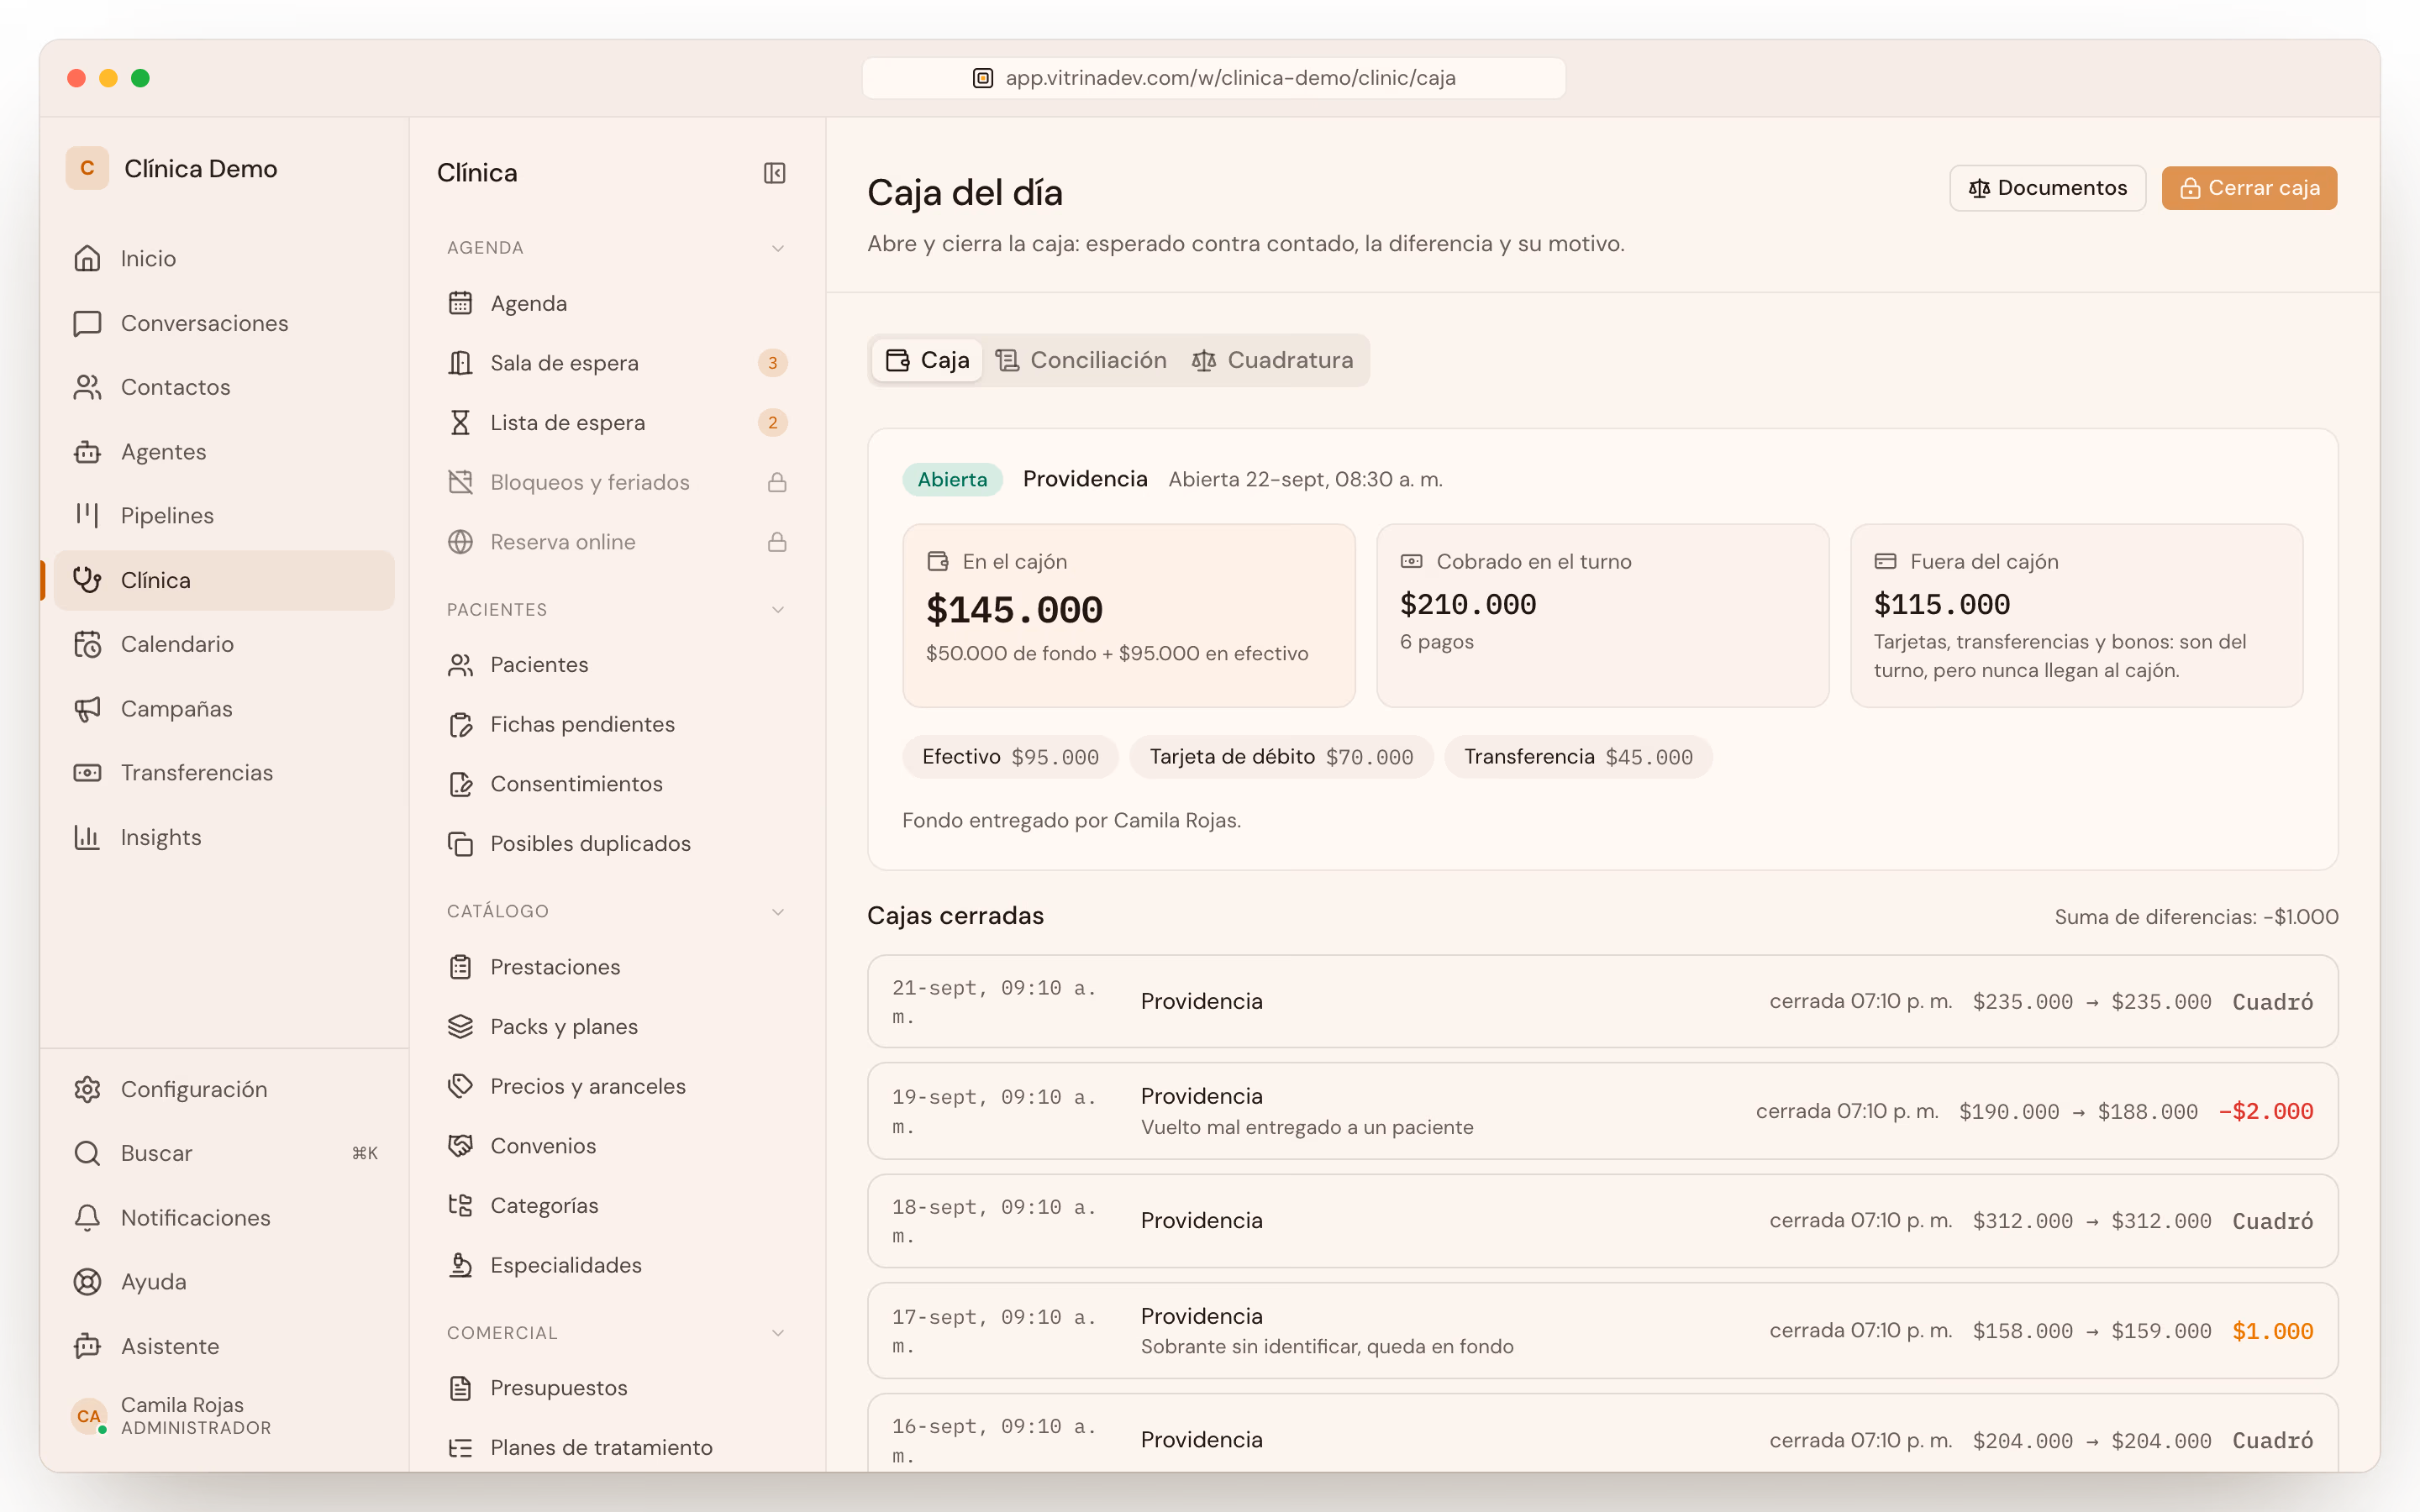Viewport: 2420px width, 1512px height.
Task: Collapse the AGENDA section chevron
Action: click(778, 248)
